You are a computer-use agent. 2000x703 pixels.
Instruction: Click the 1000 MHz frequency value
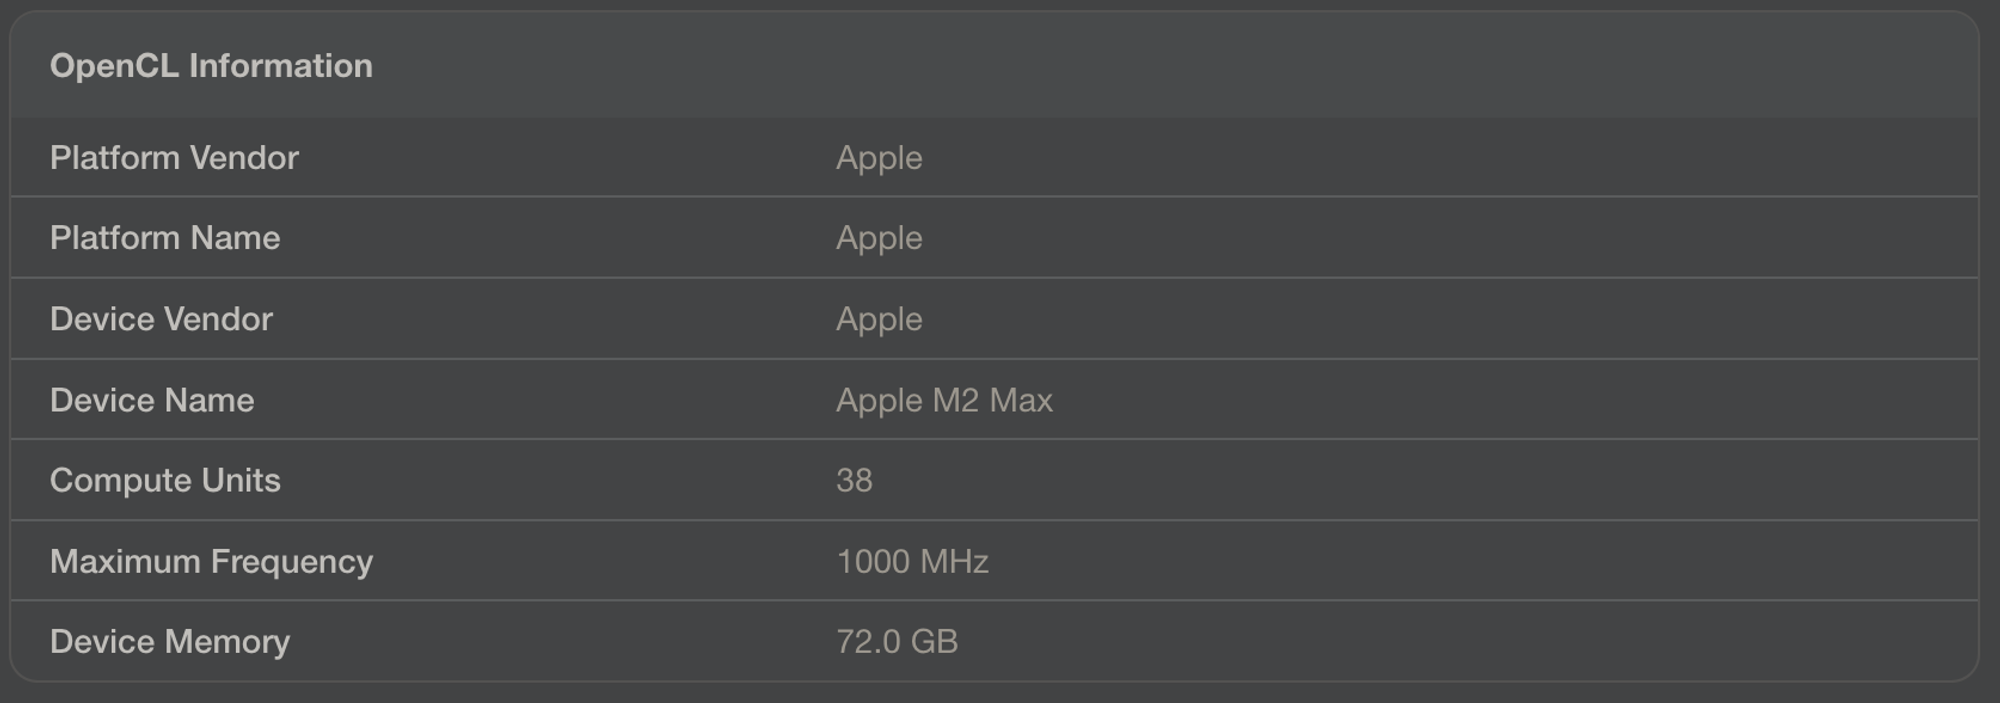[x=912, y=562]
